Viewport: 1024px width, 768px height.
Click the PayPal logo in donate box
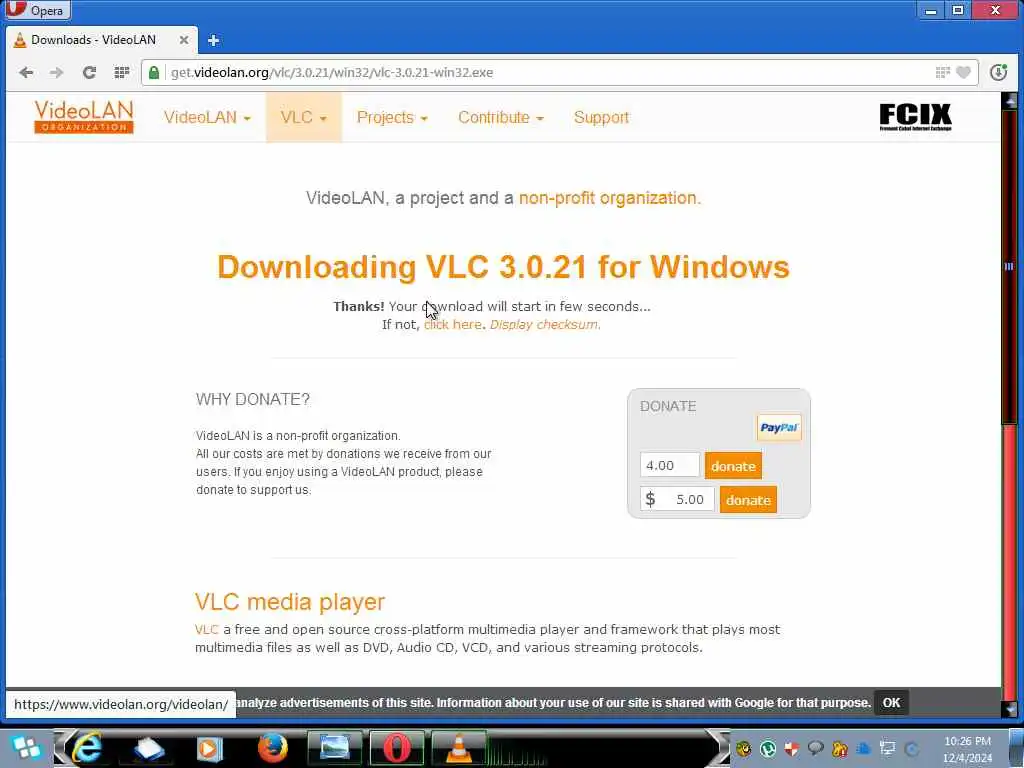click(x=778, y=428)
